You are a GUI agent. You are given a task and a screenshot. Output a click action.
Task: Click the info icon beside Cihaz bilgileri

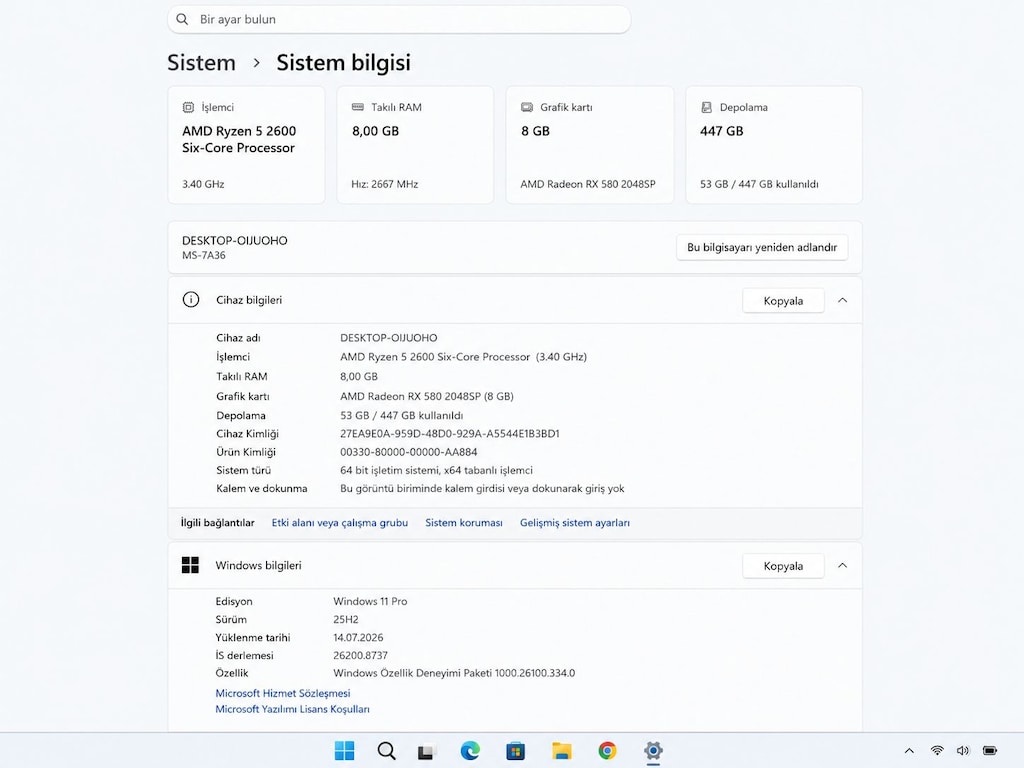coord(191,300)
